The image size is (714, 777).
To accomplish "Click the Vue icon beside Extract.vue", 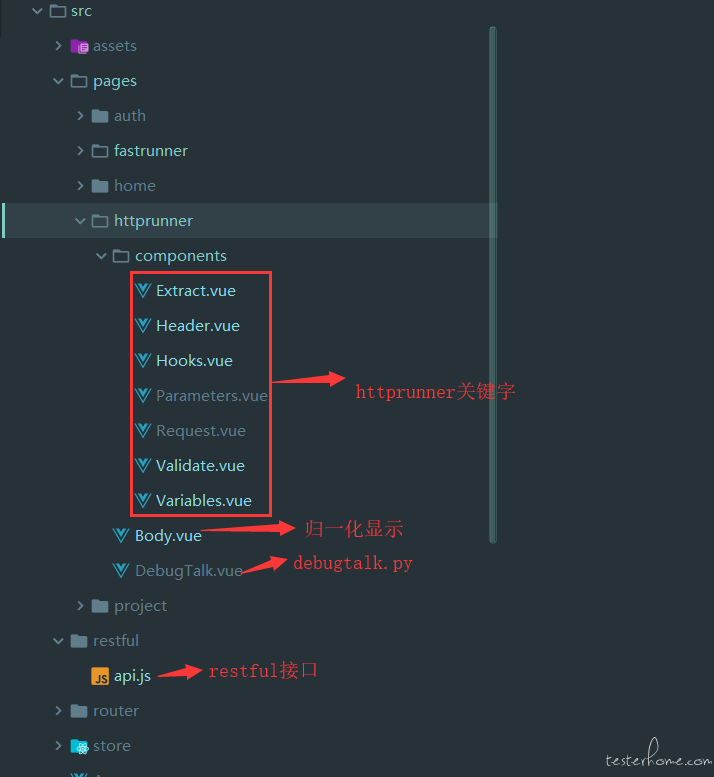I will 143,290.
